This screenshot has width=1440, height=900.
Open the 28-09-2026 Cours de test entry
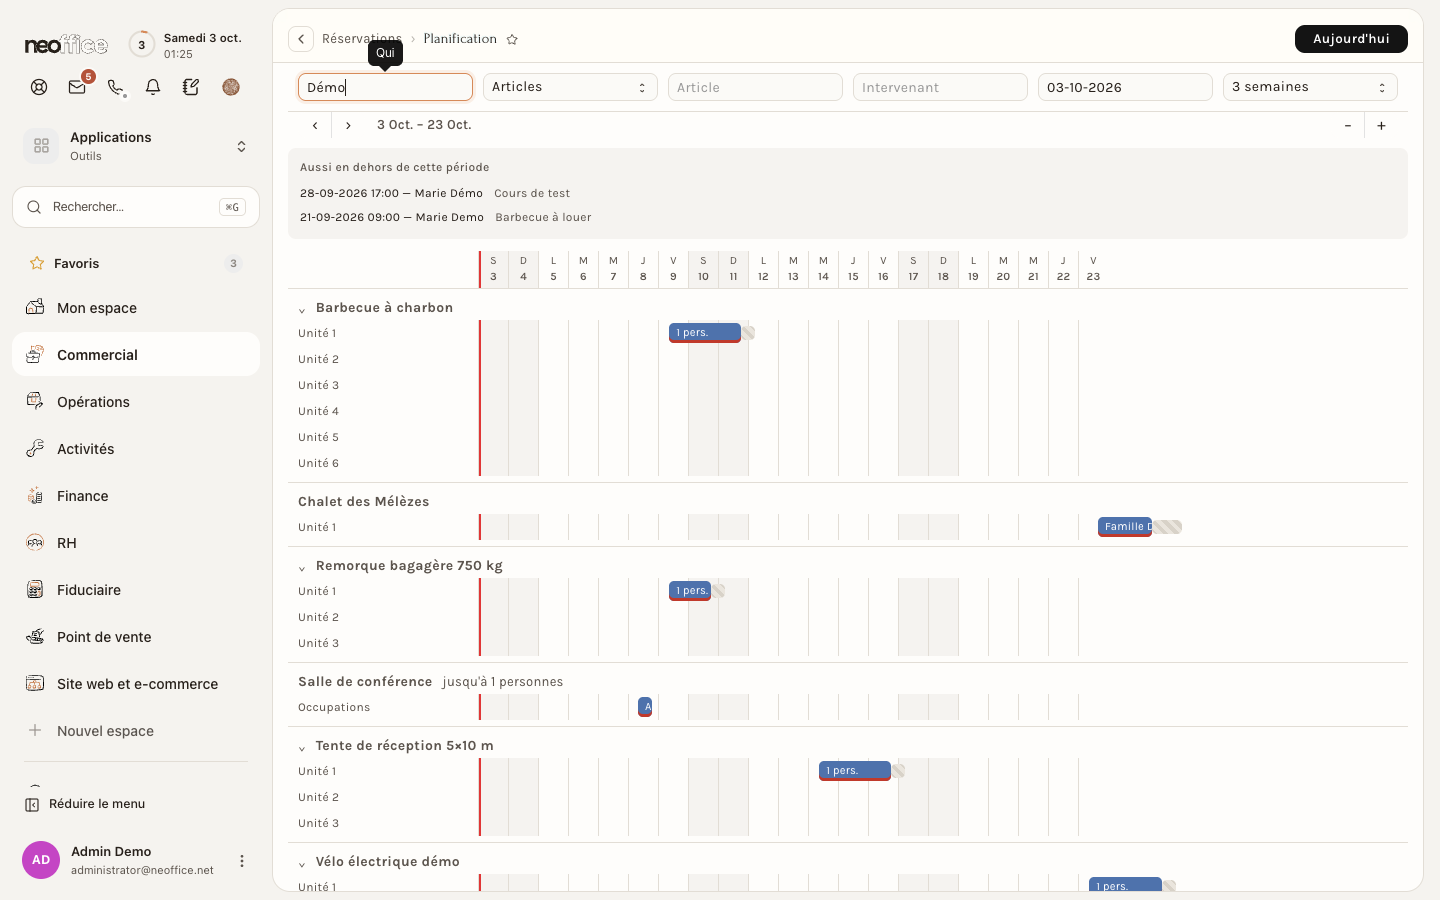click(x=435, y=193)
